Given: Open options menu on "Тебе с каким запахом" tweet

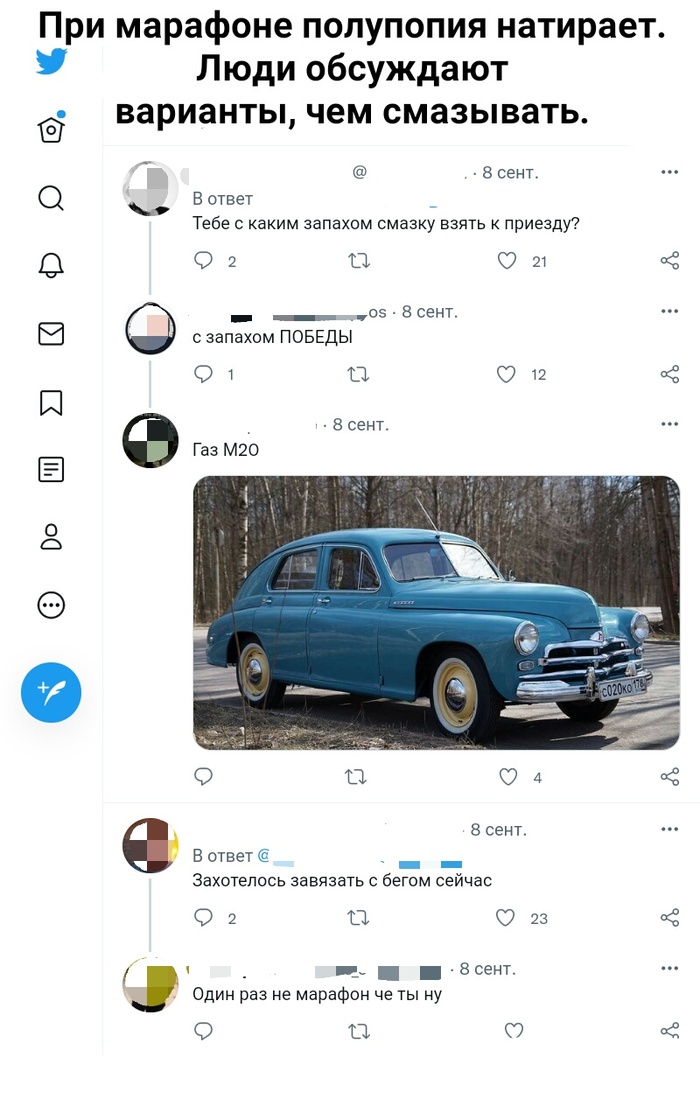Looking at the screenshot, I should [670, 172].
